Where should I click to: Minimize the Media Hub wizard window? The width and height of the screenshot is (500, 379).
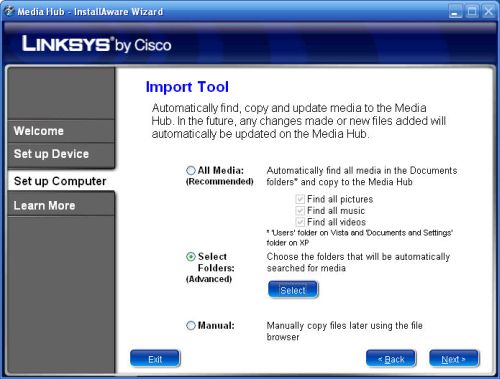point(456,12)
